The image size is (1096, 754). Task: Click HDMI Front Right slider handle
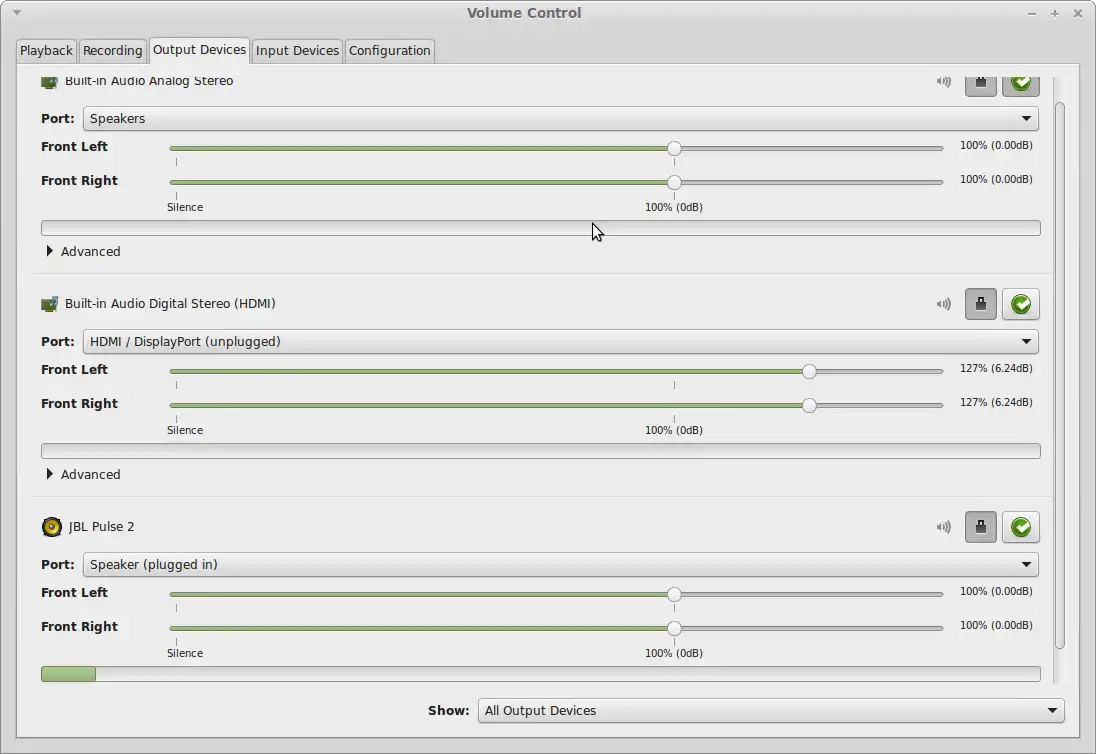click(809, 405)
